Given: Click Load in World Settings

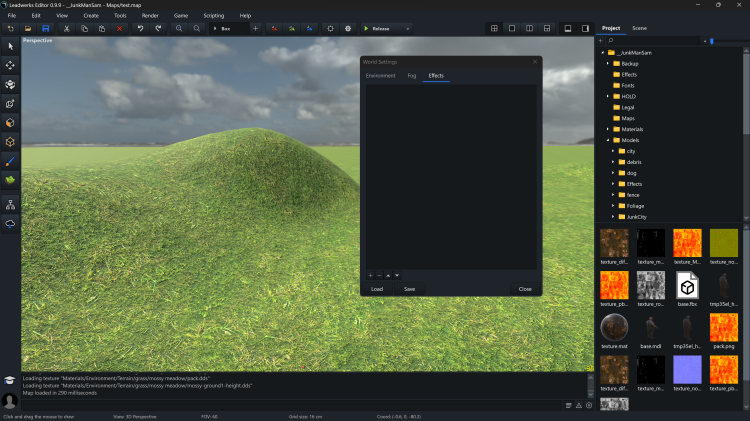Looking at the screenshot, I should pyautogui.click(x=377, y=289).
